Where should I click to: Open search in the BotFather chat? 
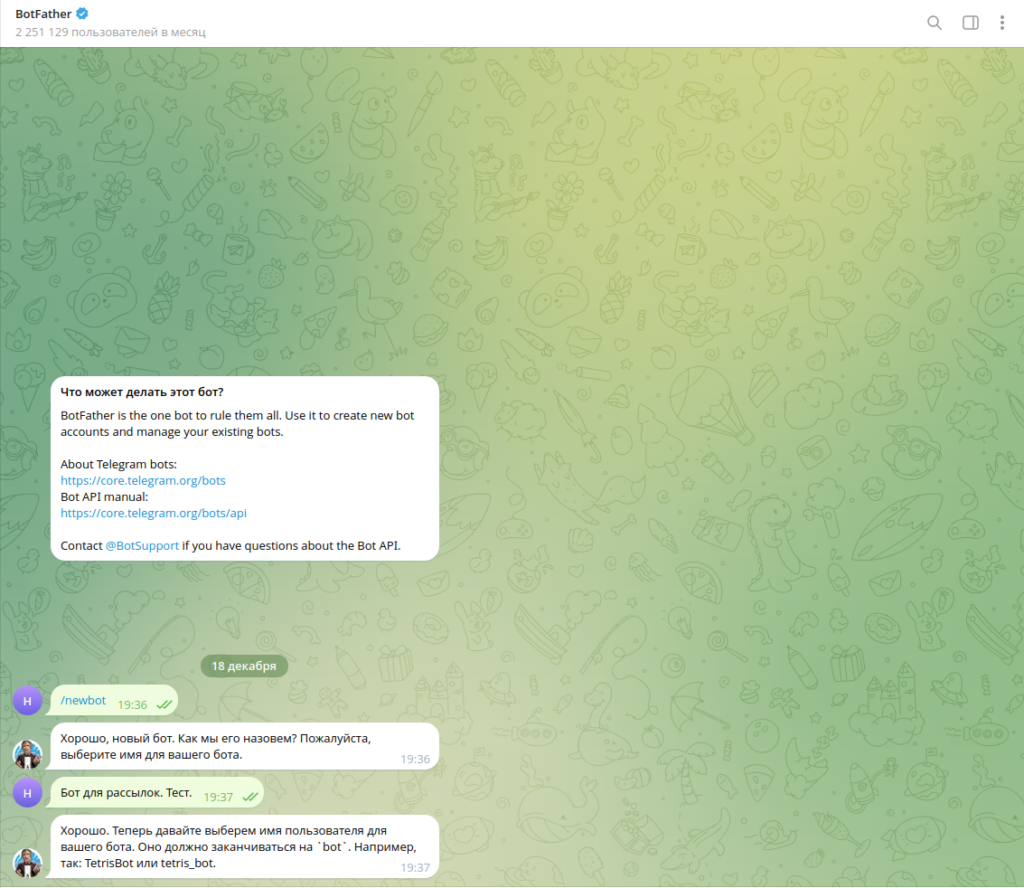tap(935, 23)
